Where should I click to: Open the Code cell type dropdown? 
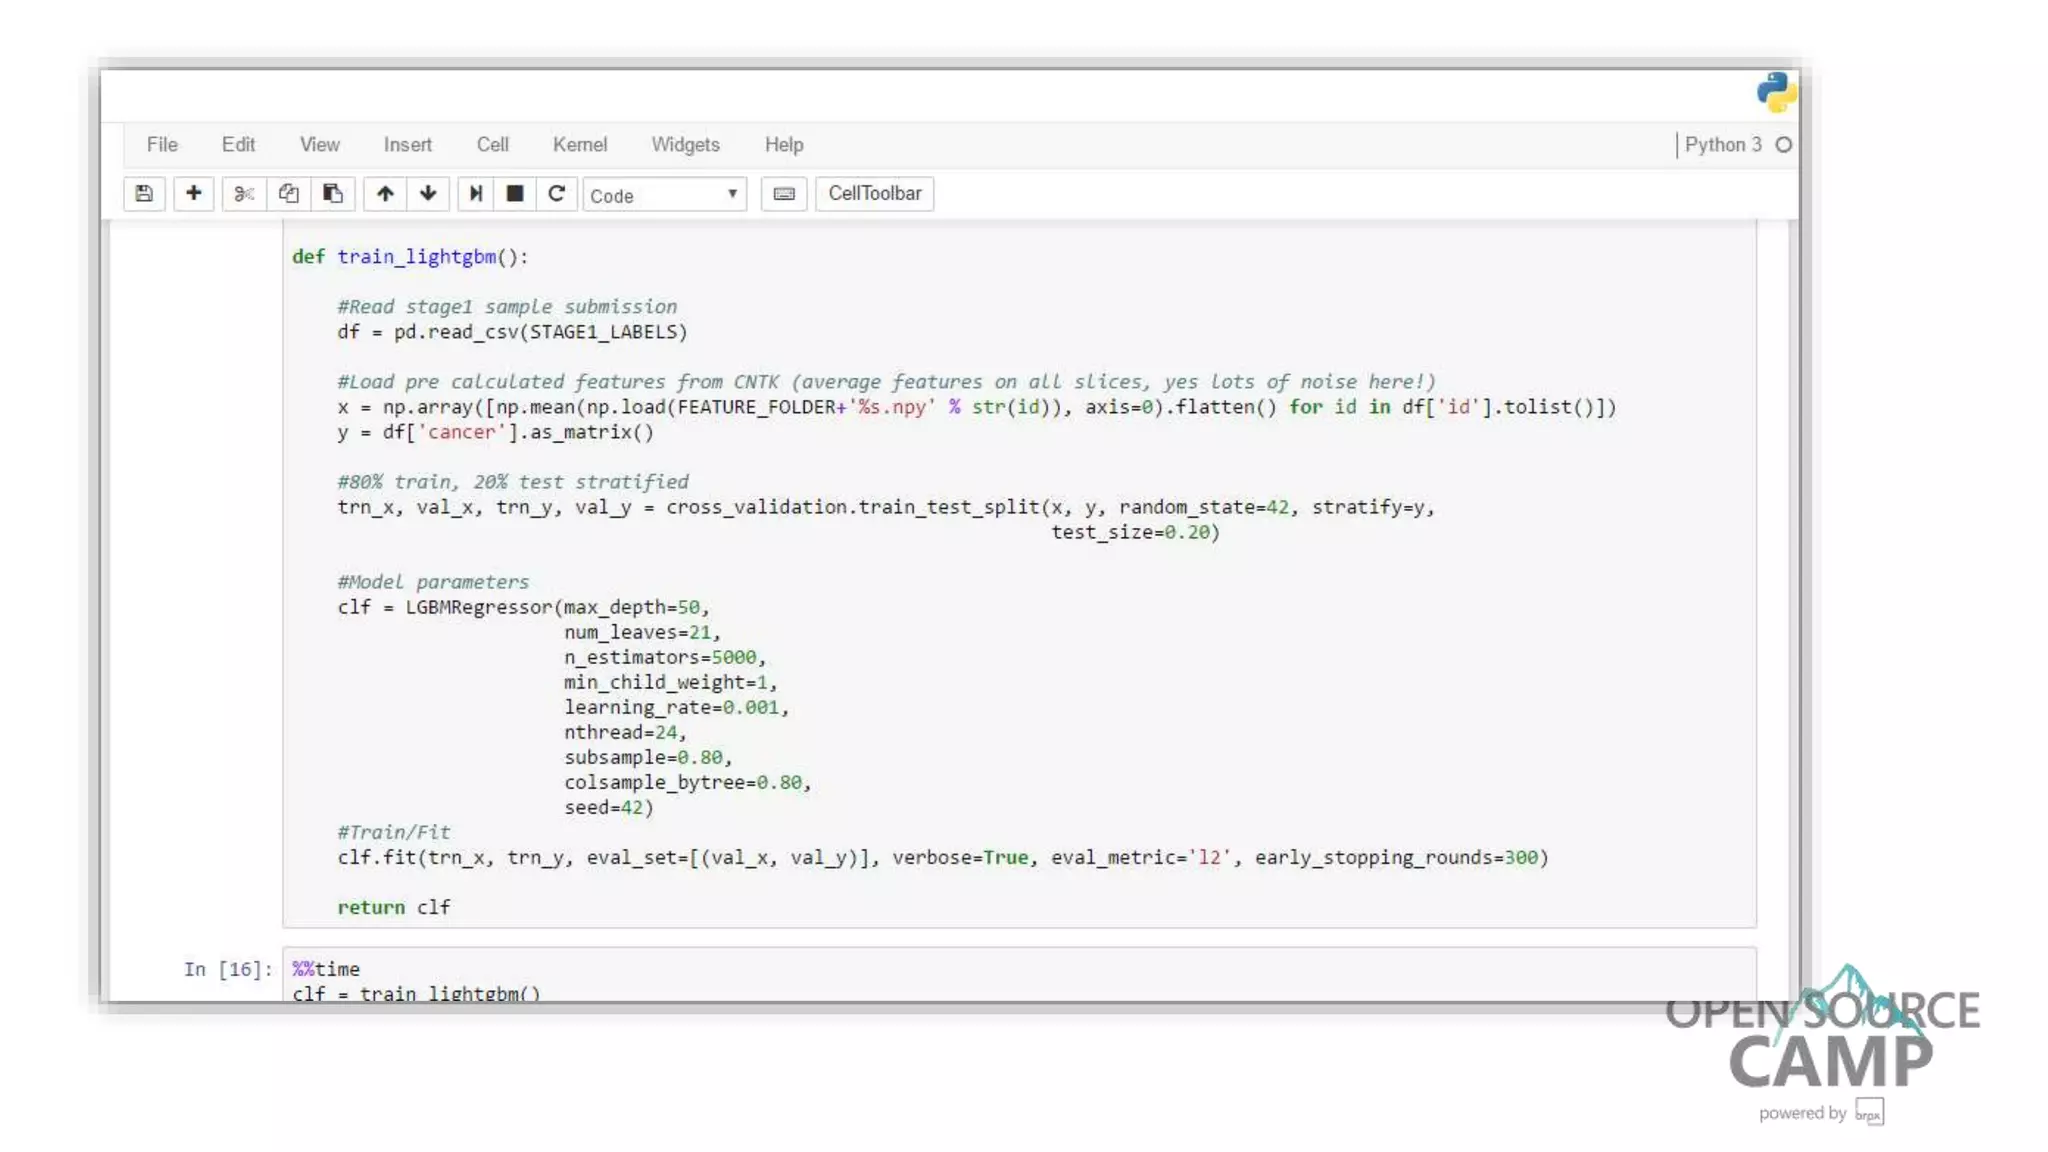coord(664,196)
